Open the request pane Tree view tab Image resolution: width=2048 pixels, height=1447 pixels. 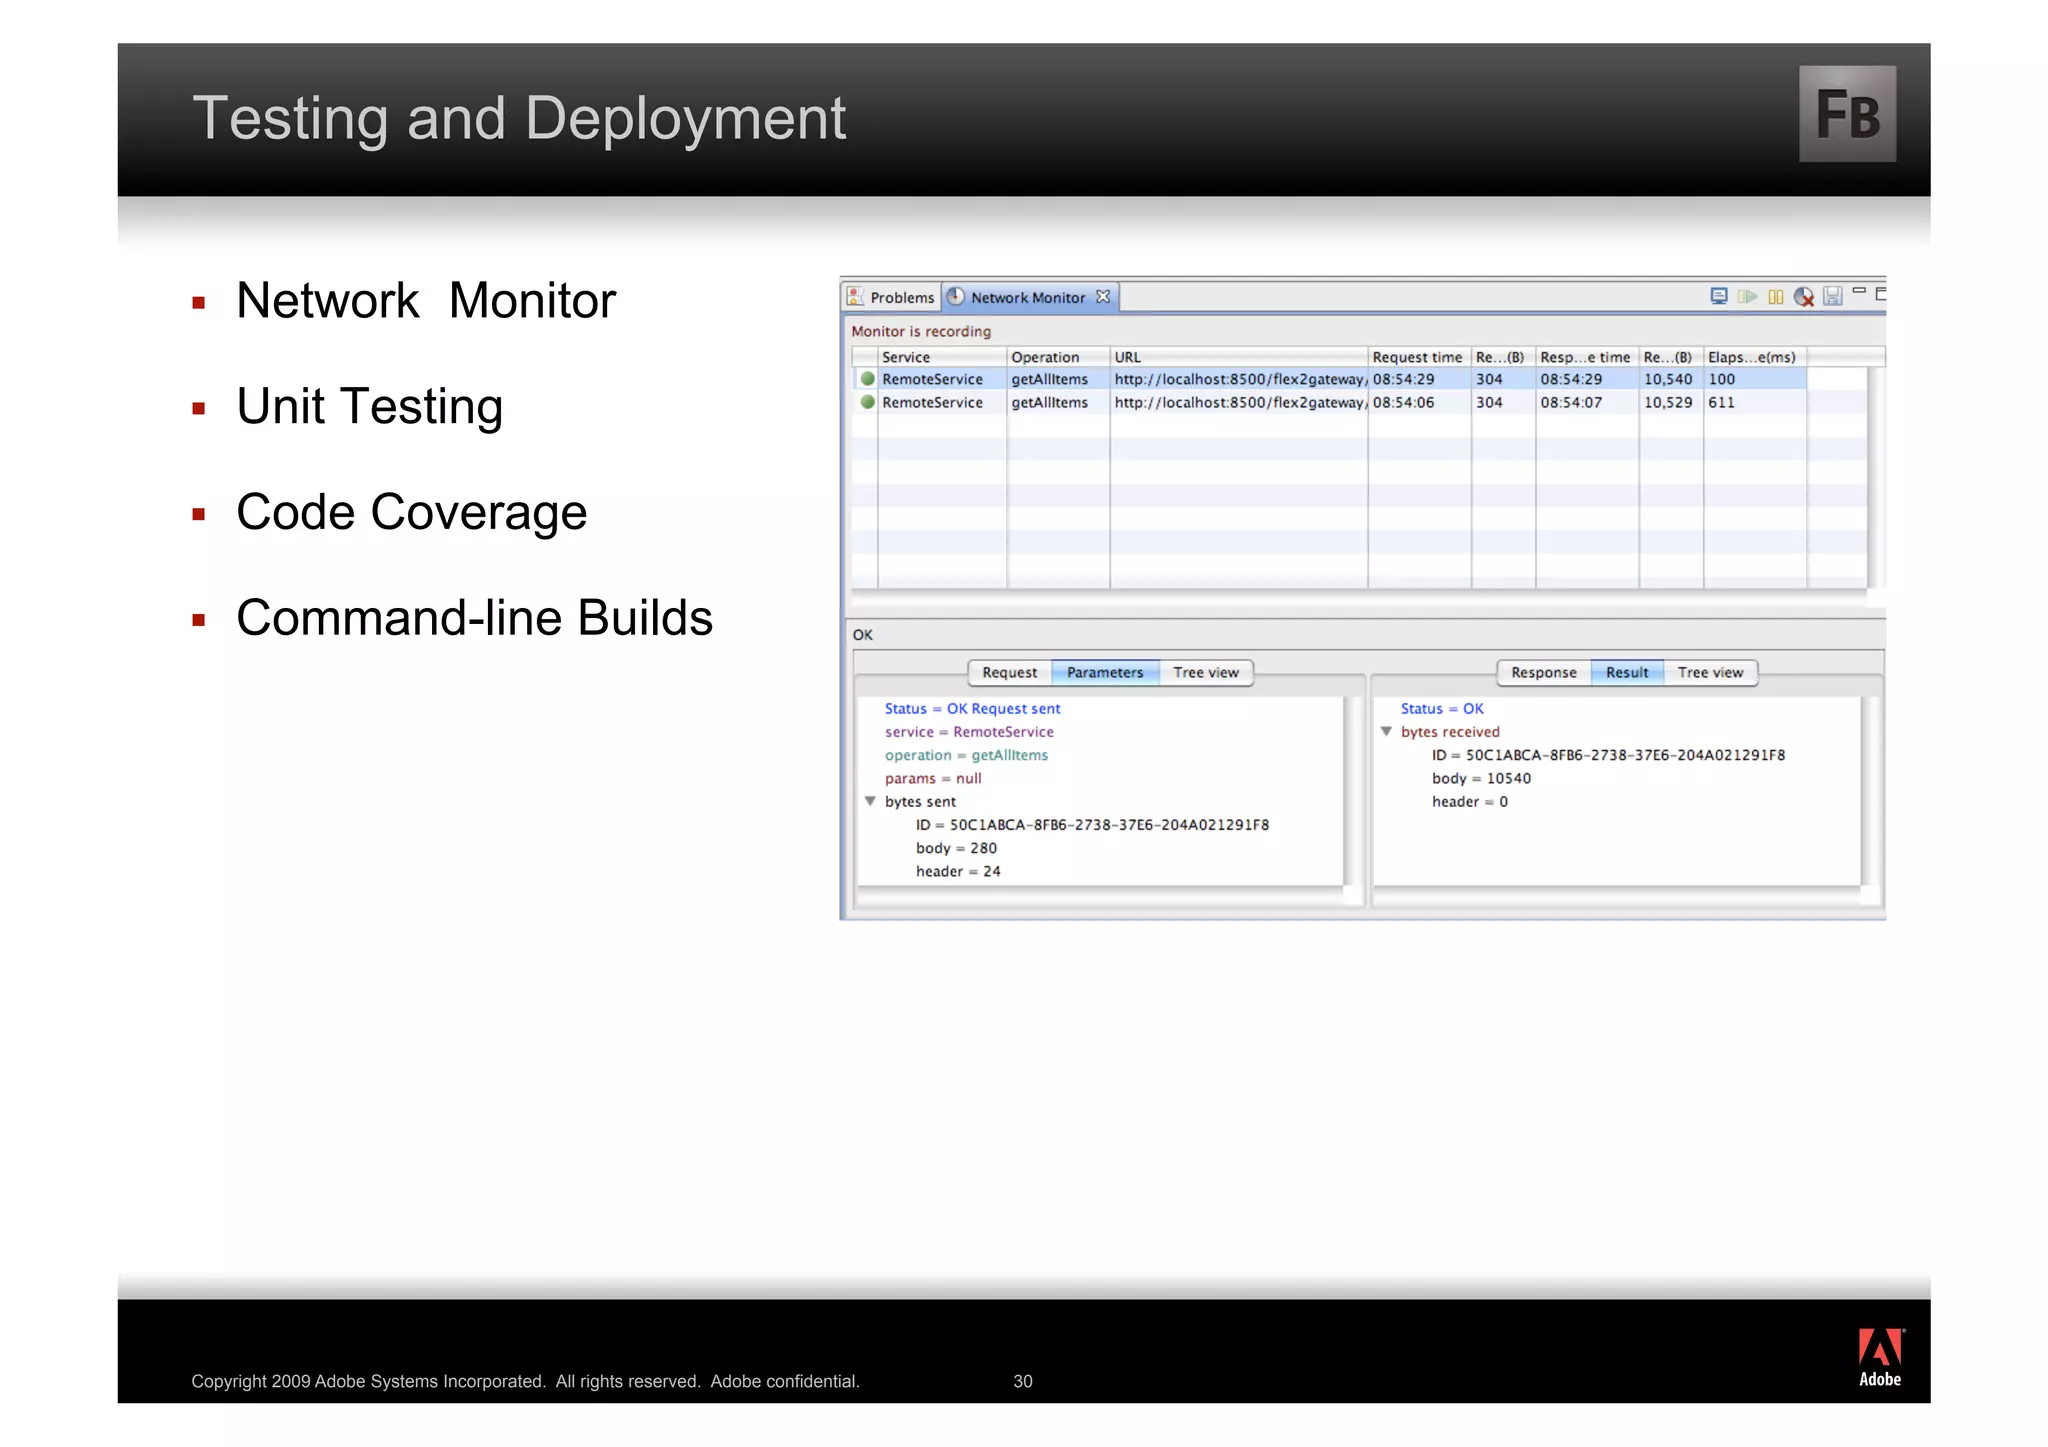[x=1206, y=673]
